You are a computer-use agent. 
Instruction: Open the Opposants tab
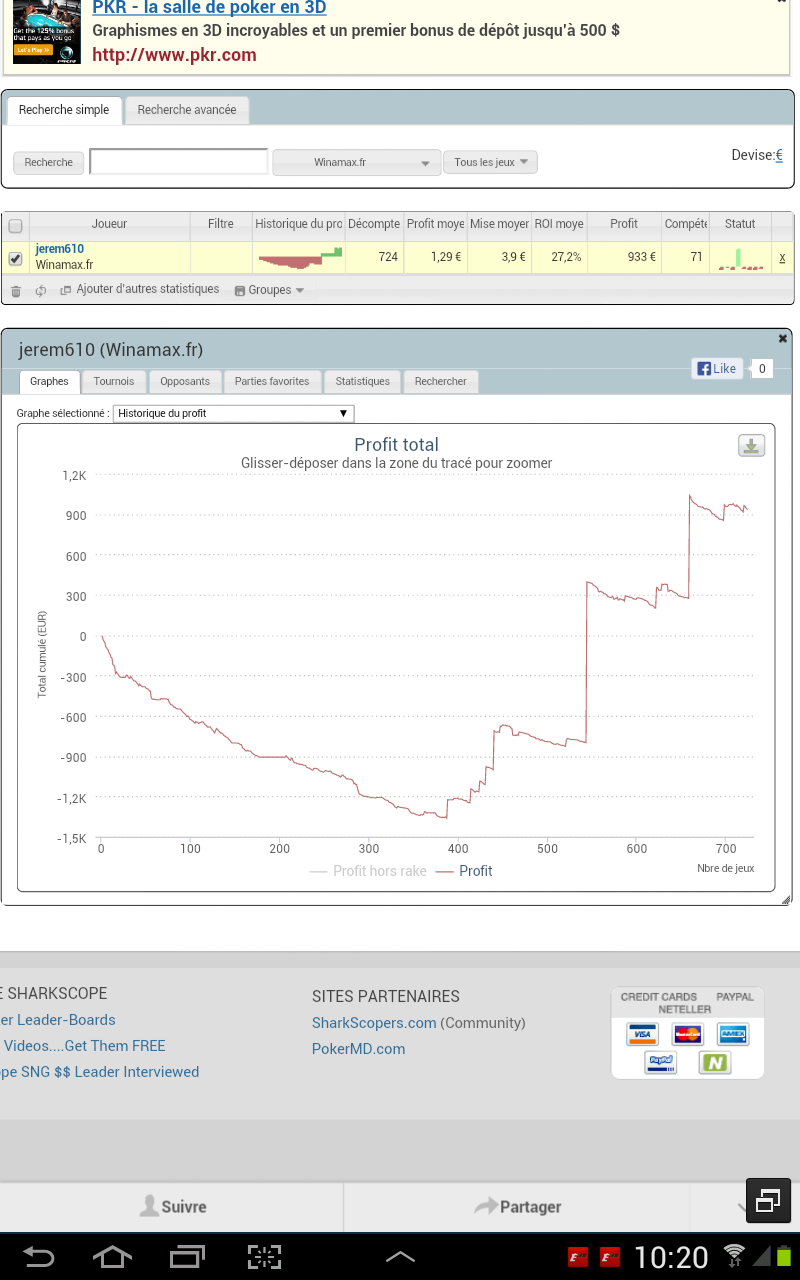point(185,381)
